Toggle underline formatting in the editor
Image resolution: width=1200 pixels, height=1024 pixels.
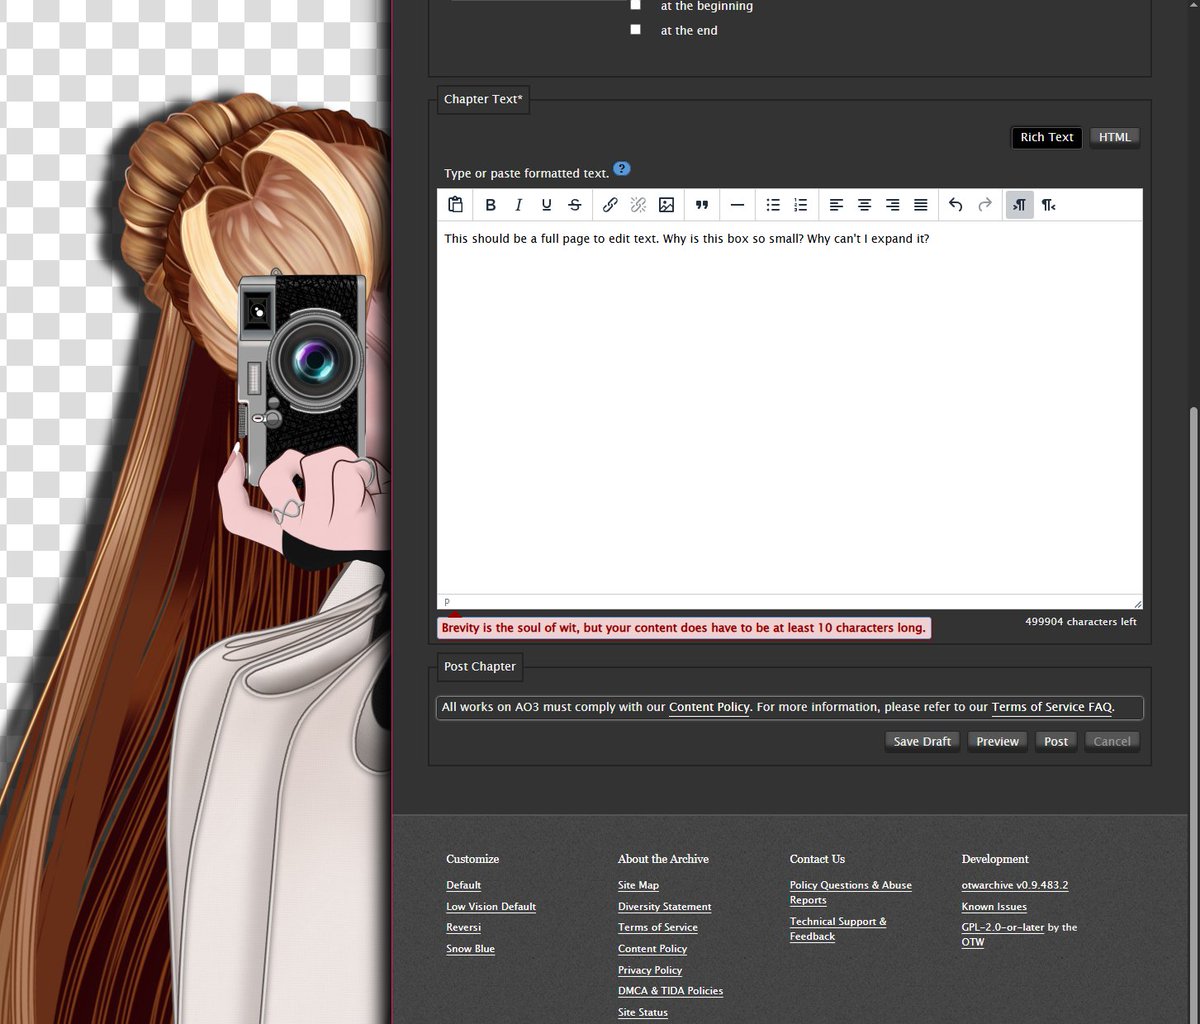coord(546,205)
